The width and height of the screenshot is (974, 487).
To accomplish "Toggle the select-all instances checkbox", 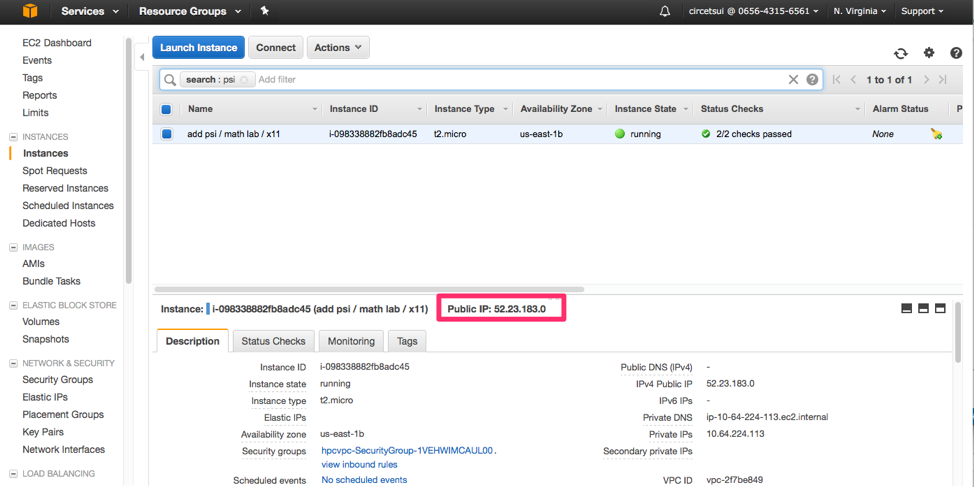I will point(167,109).
